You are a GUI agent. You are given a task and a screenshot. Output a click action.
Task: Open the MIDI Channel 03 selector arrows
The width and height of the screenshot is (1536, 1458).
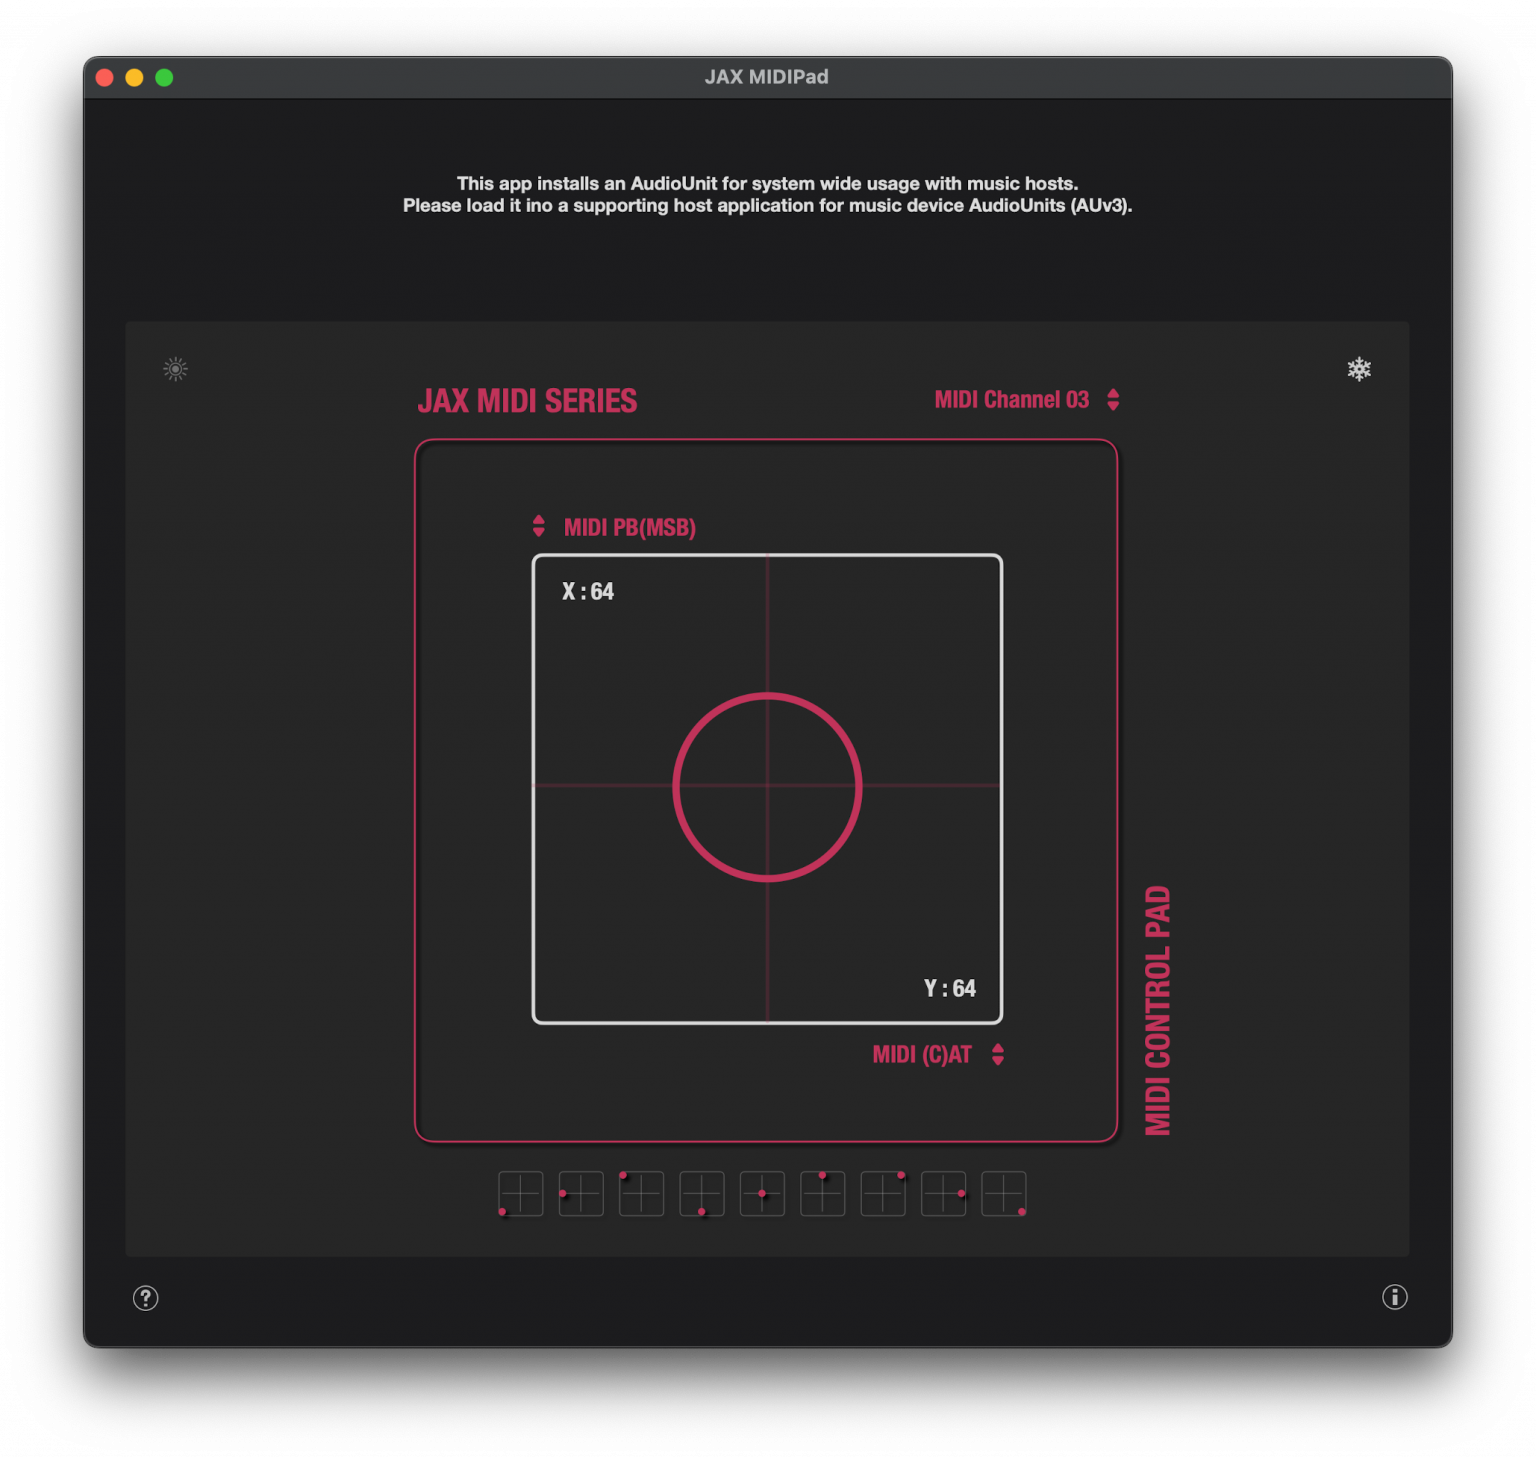pyautogui.click(x=1112, y=399)
